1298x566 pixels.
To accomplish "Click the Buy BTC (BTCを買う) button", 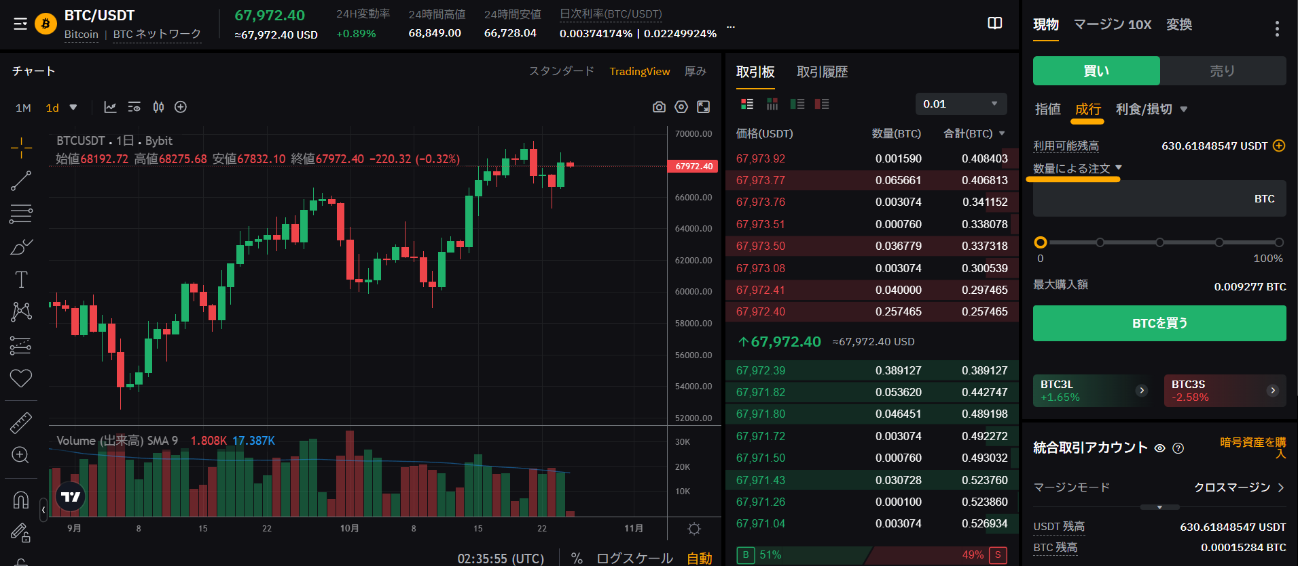I will 1159,323.
